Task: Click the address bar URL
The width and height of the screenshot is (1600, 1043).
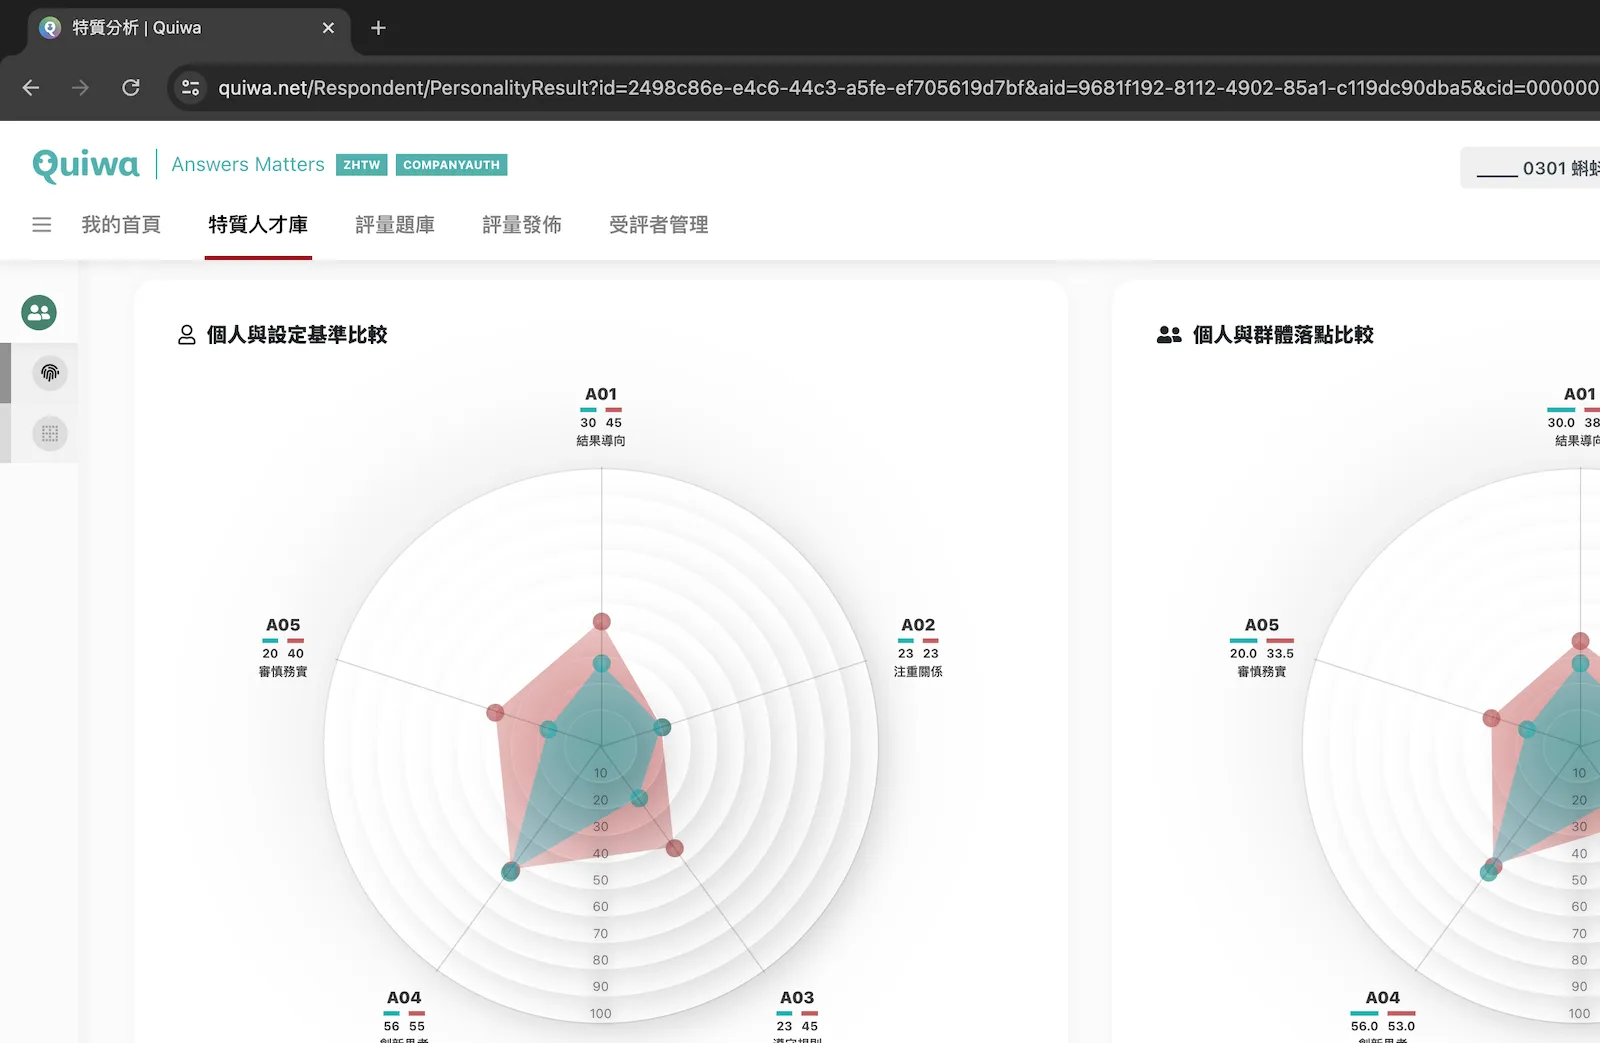Action: [x=908, y=88]
